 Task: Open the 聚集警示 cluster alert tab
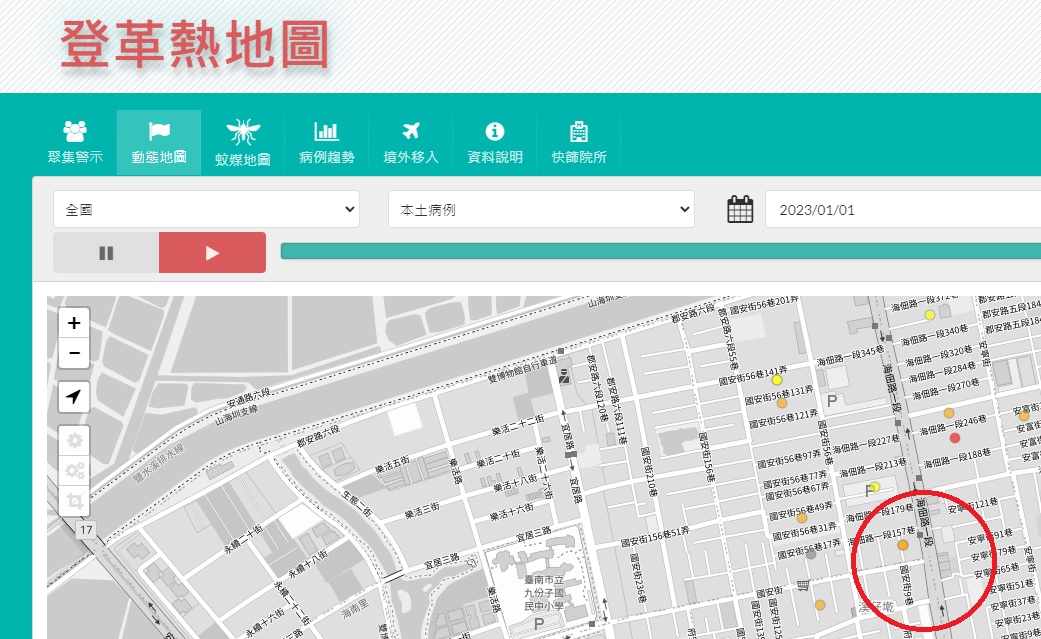[75, 142]
